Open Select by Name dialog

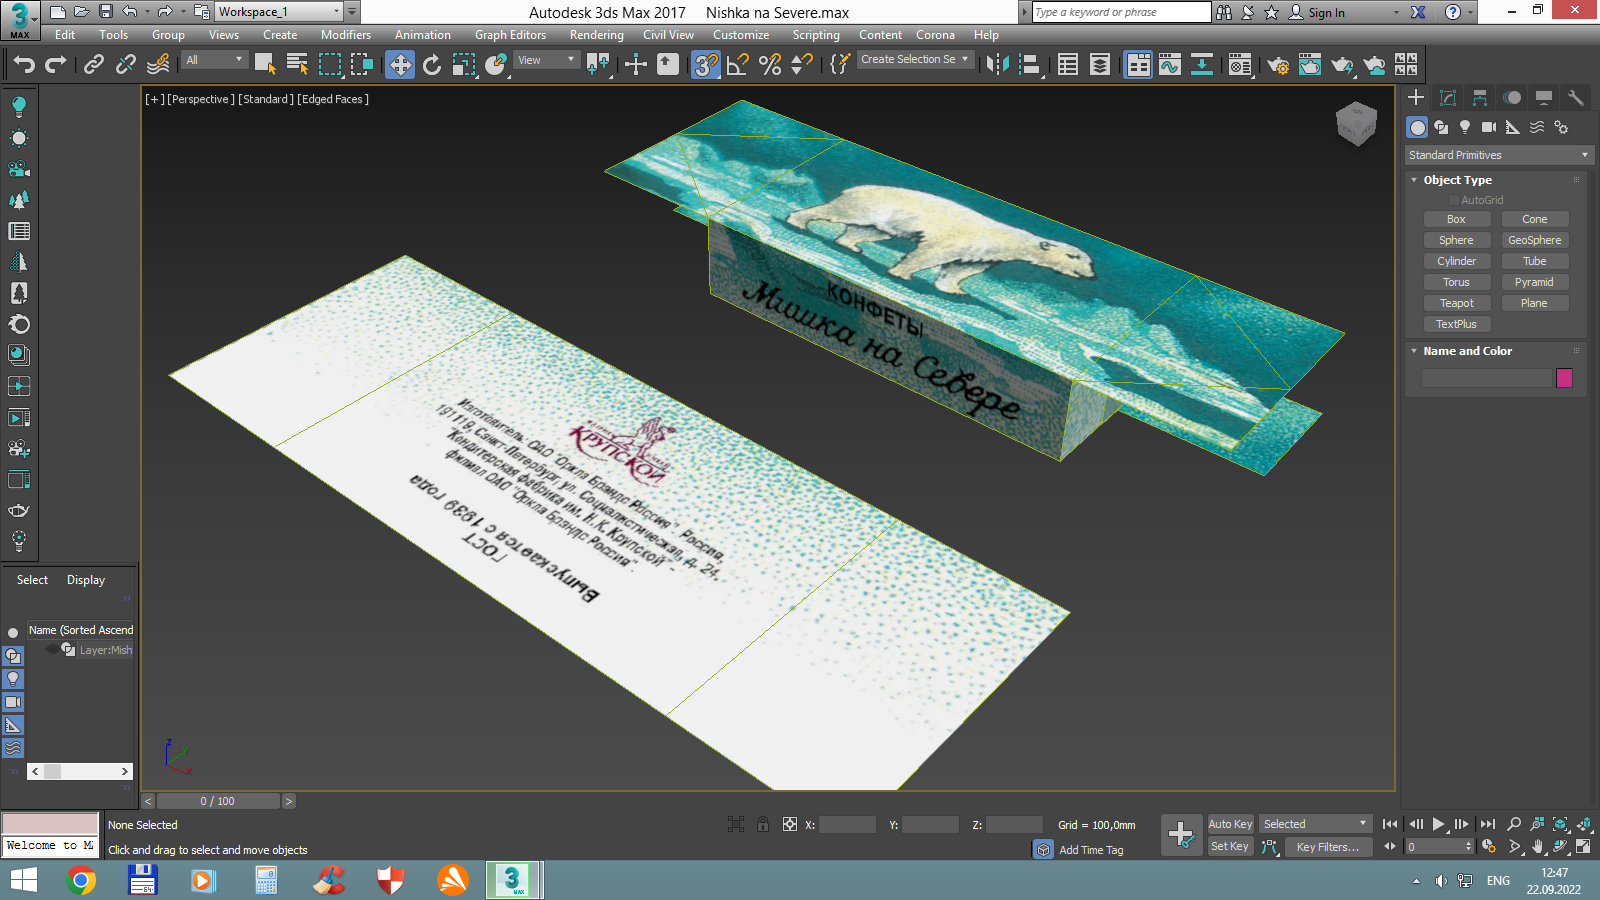tap(297, 65)
